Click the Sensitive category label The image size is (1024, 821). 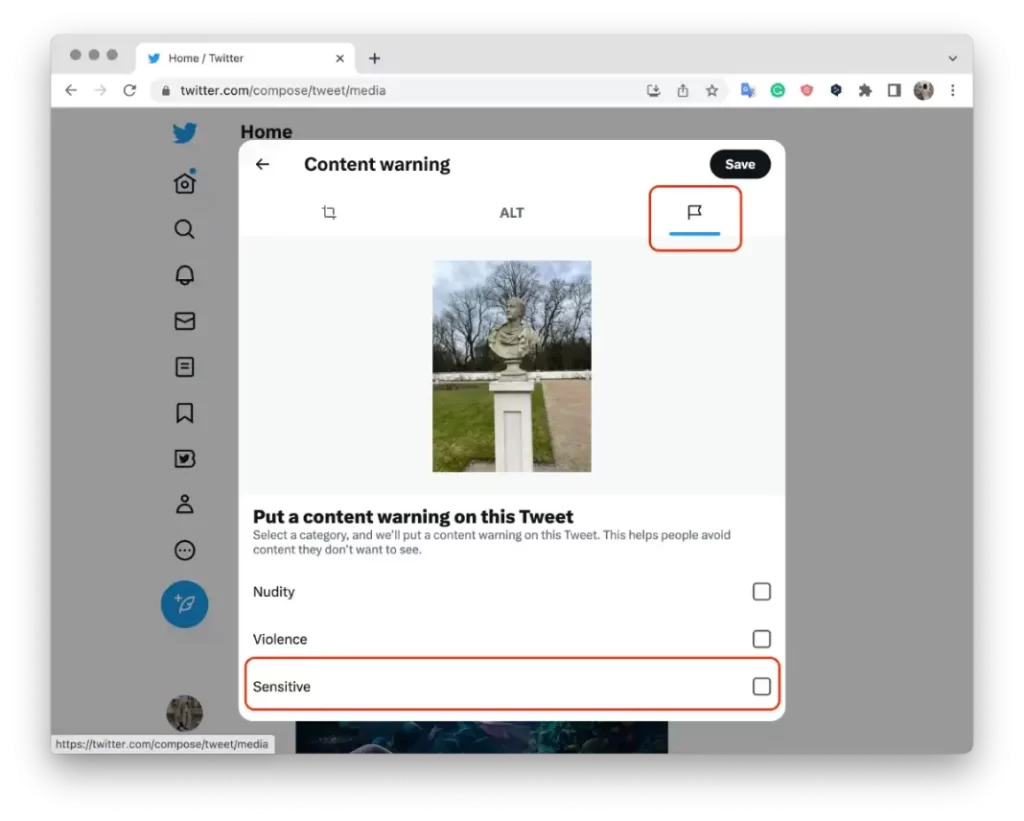tap(281, 686)
